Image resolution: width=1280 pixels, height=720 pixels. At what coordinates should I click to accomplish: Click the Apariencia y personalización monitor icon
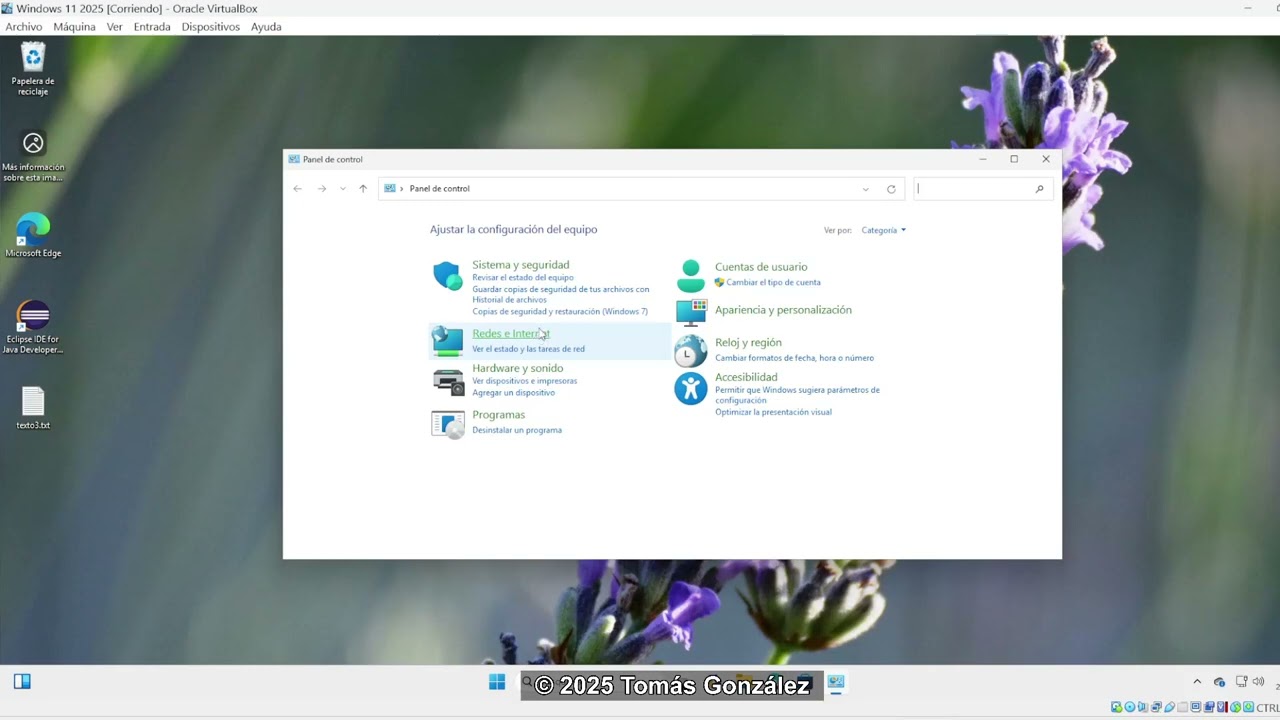tap(691, 312)
